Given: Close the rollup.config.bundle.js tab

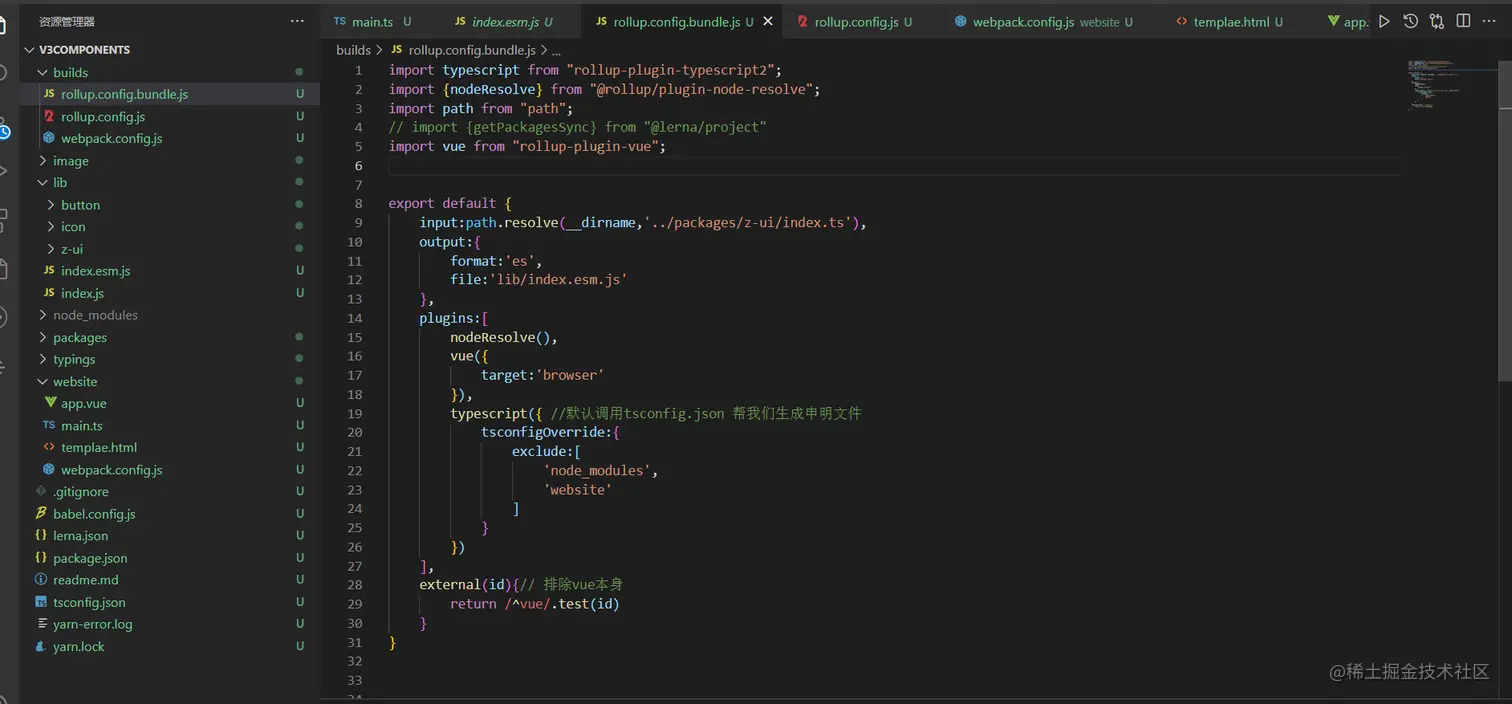Looking at the screenshot, I should tap(768, 21).
